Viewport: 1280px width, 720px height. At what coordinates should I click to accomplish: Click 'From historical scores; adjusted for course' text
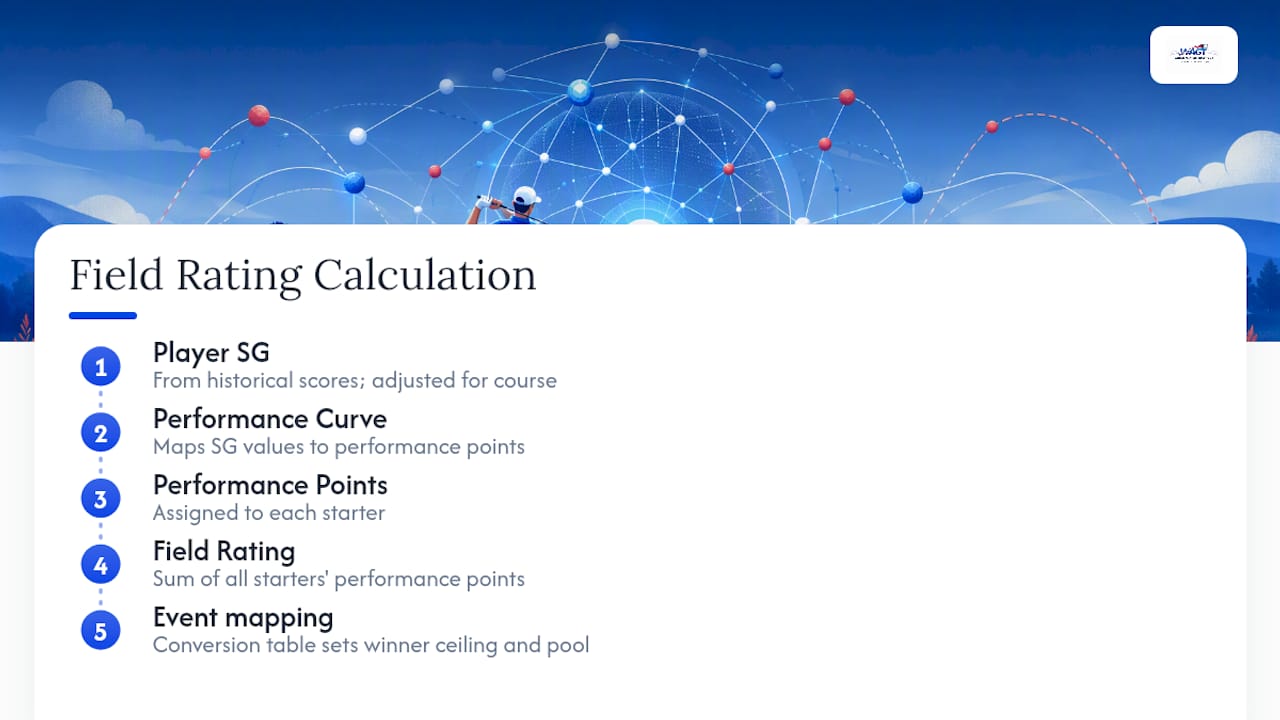click(x=355, y=380)
